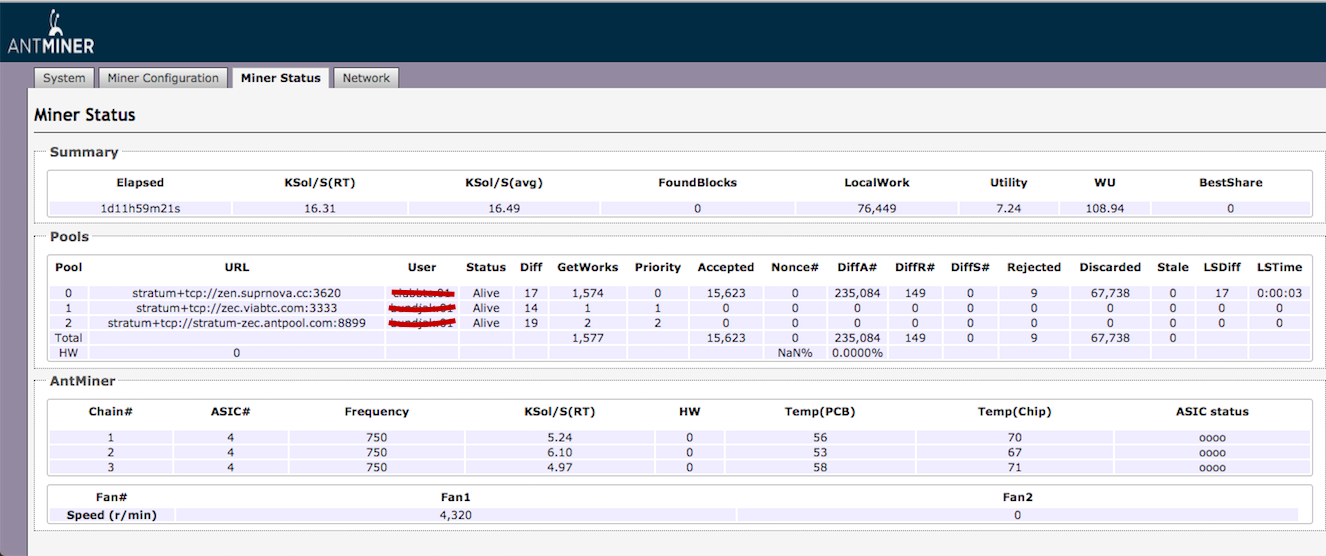1326x556 pixels.
Task: Click the Priority column header
Action: (x=658, y=267)
